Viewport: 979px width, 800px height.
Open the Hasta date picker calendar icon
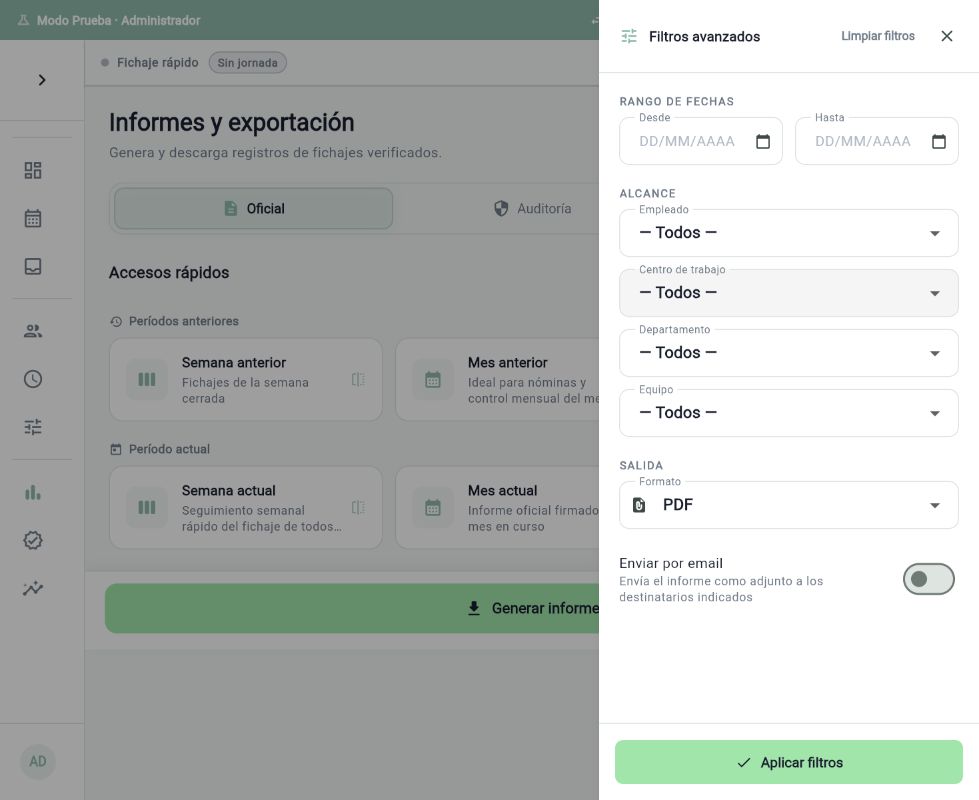pos(939,142)
